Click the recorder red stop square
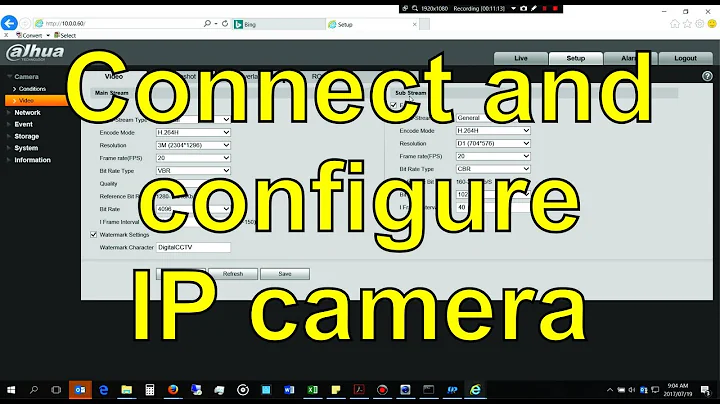 pos(555,8)
